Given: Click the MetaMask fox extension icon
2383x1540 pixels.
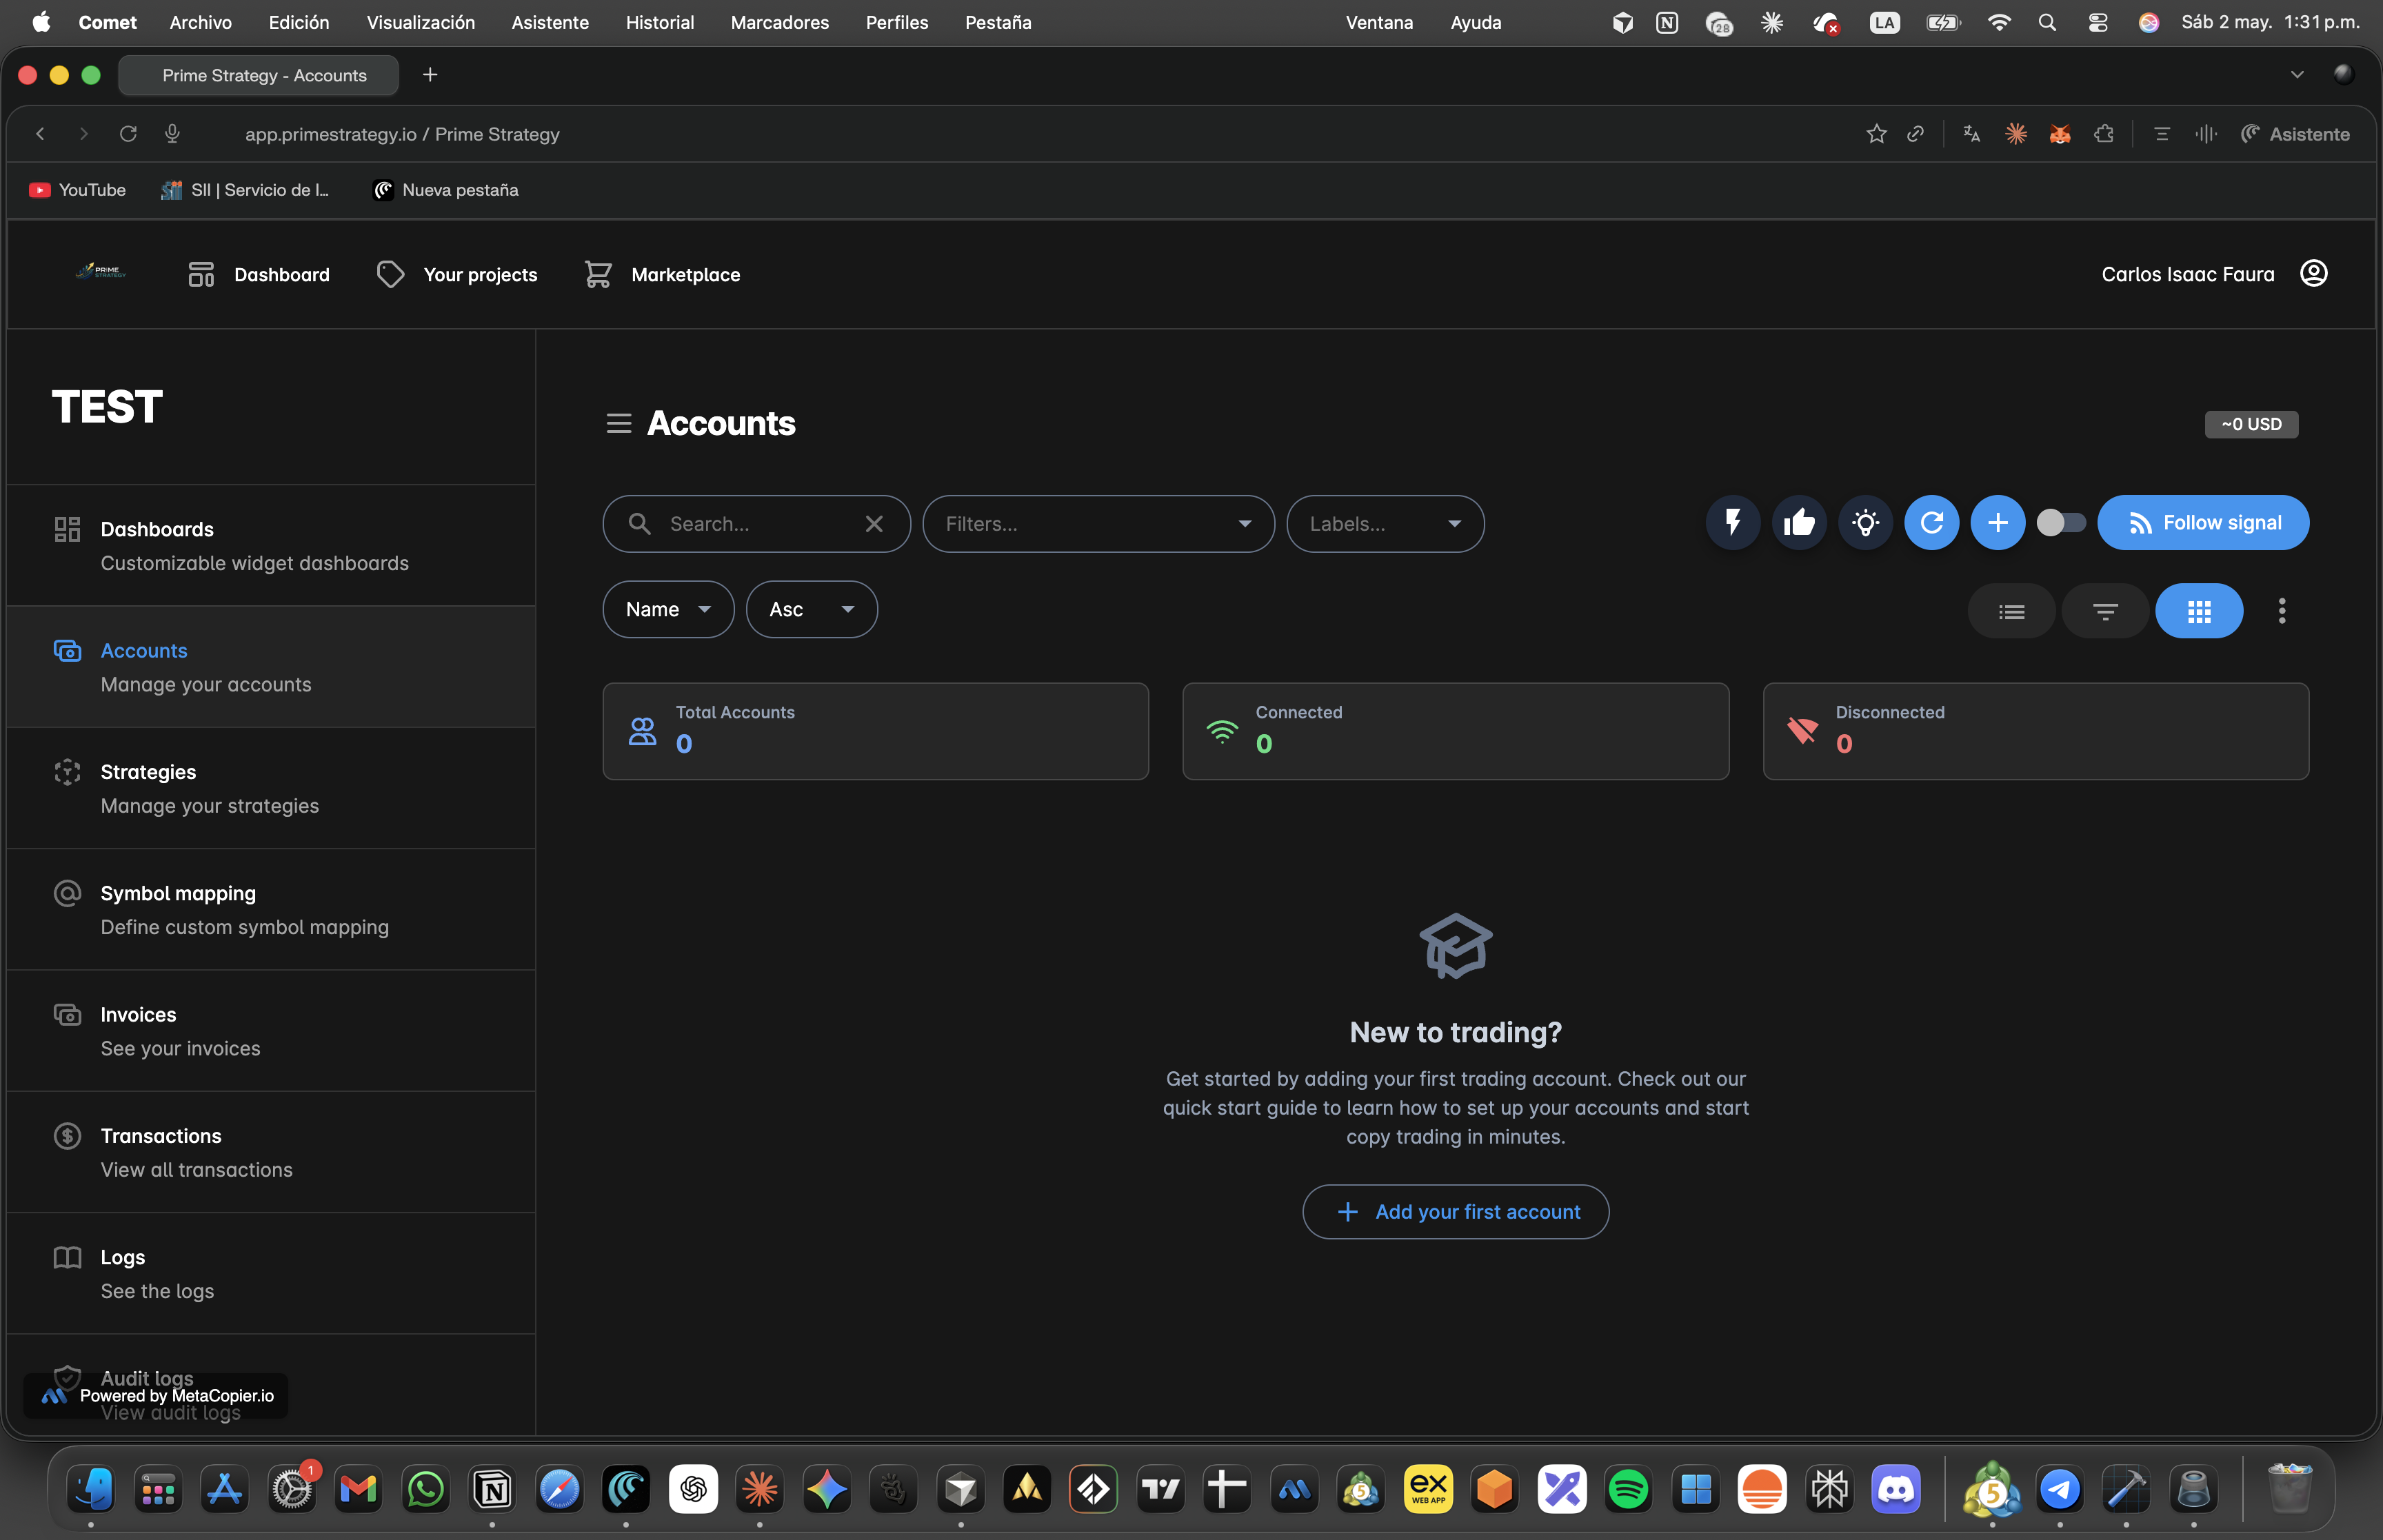Looking at the screenshot, I should coord(2060,134).
